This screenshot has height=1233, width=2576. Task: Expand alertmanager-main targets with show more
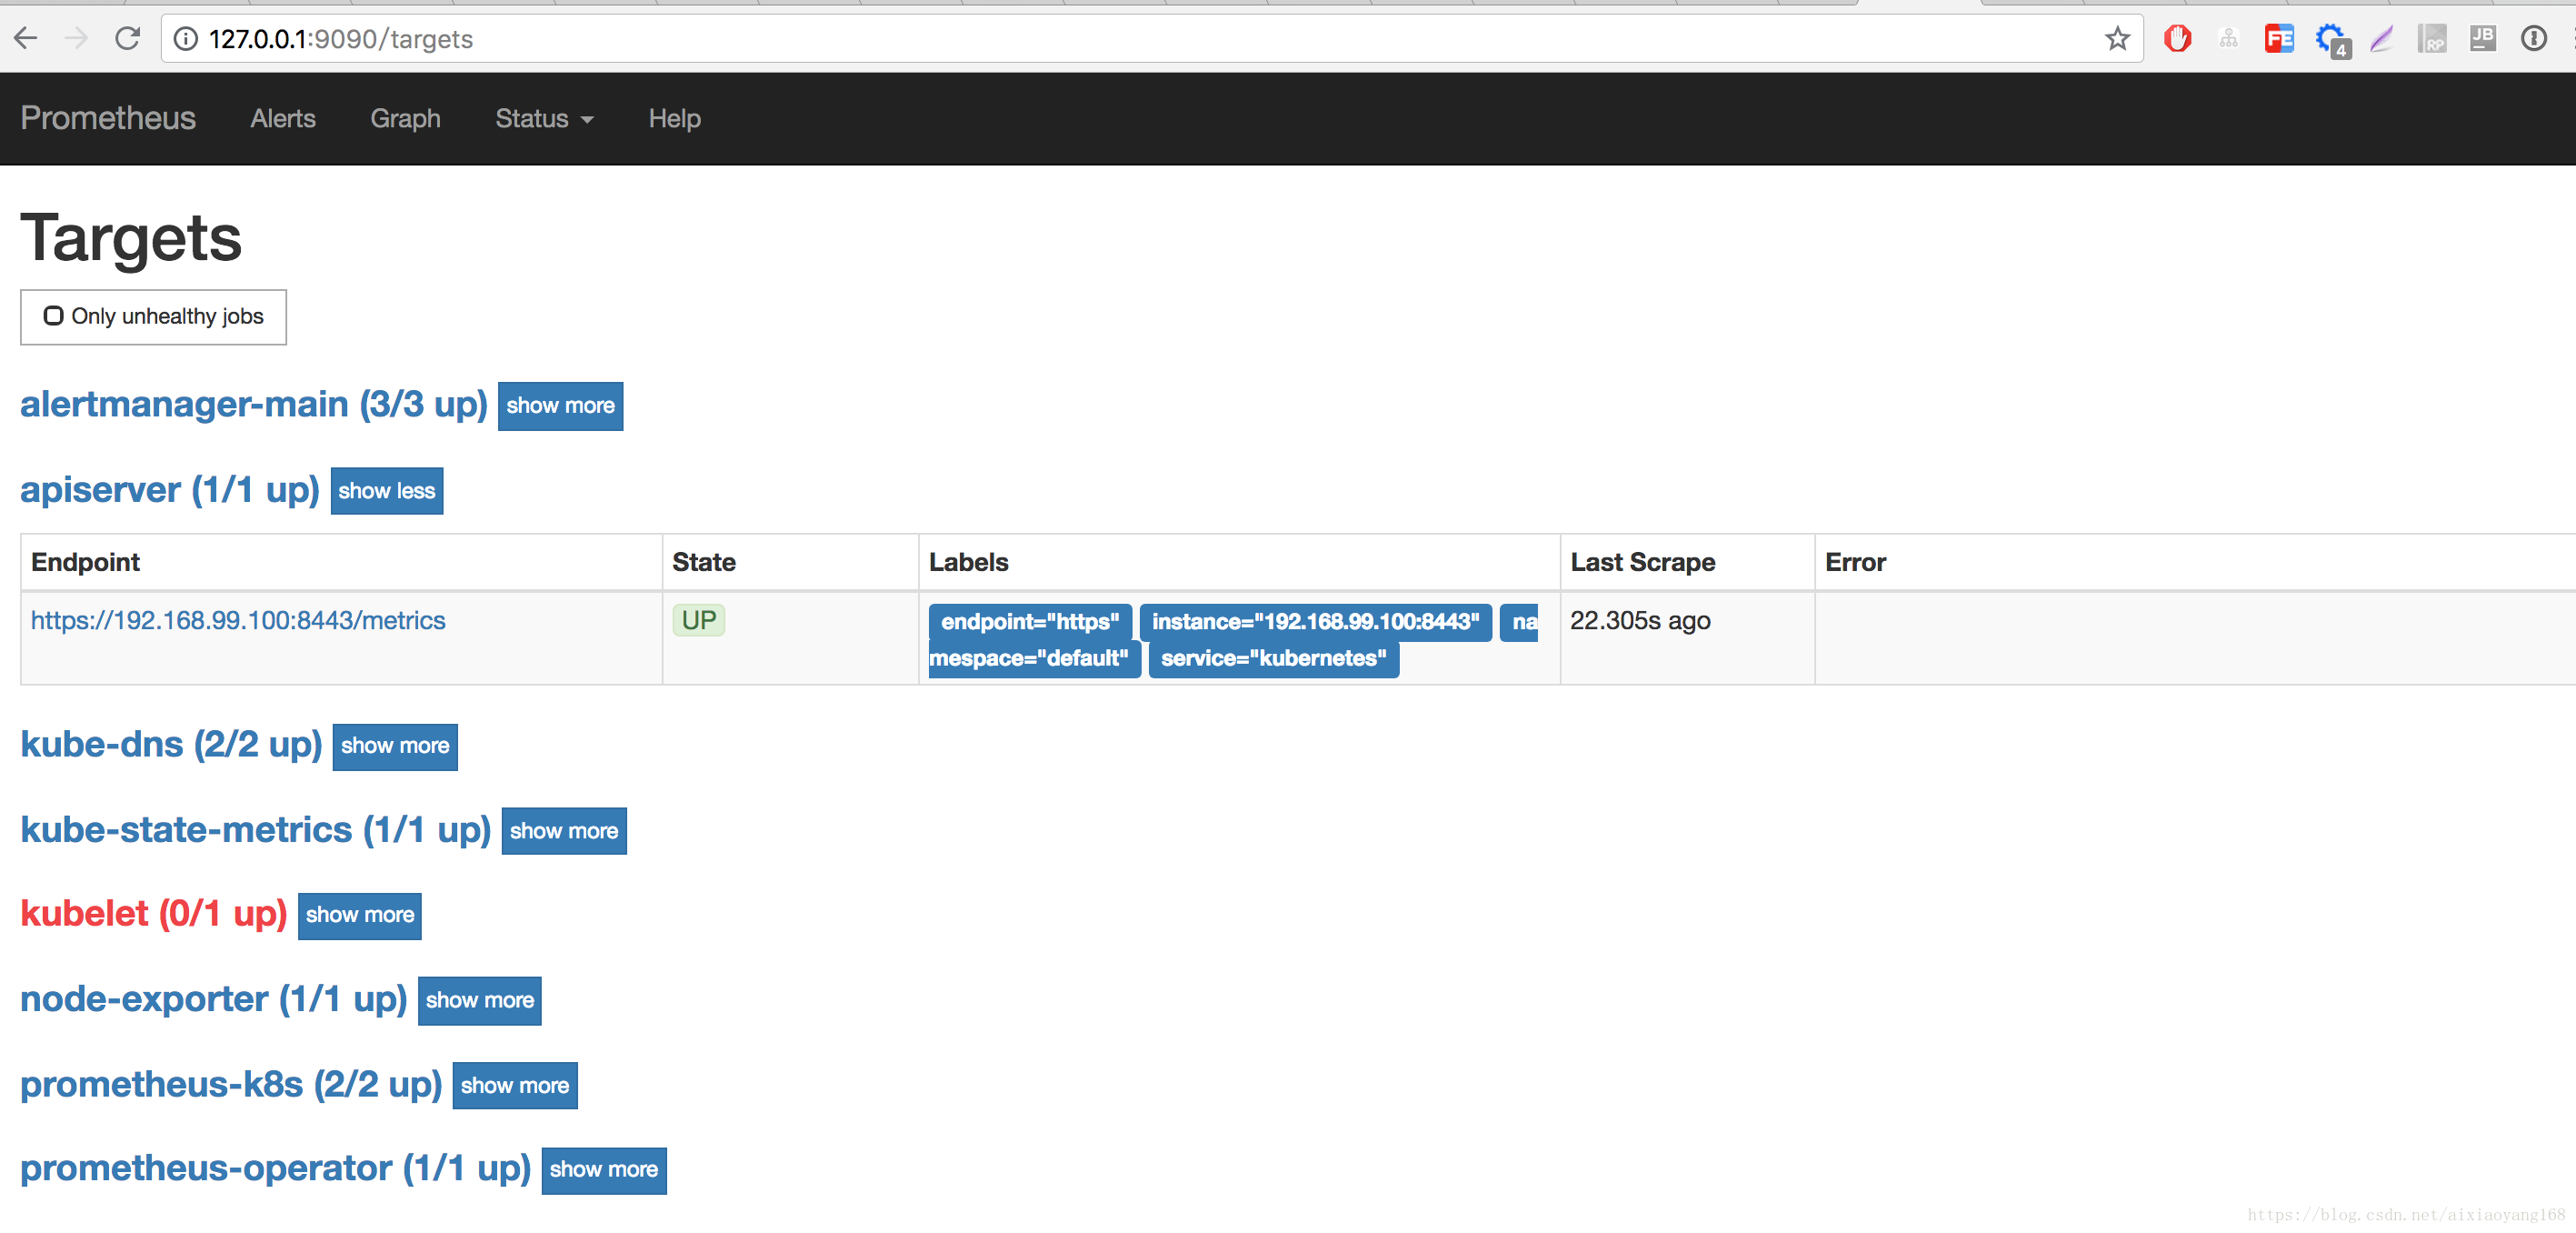point(560,406)
